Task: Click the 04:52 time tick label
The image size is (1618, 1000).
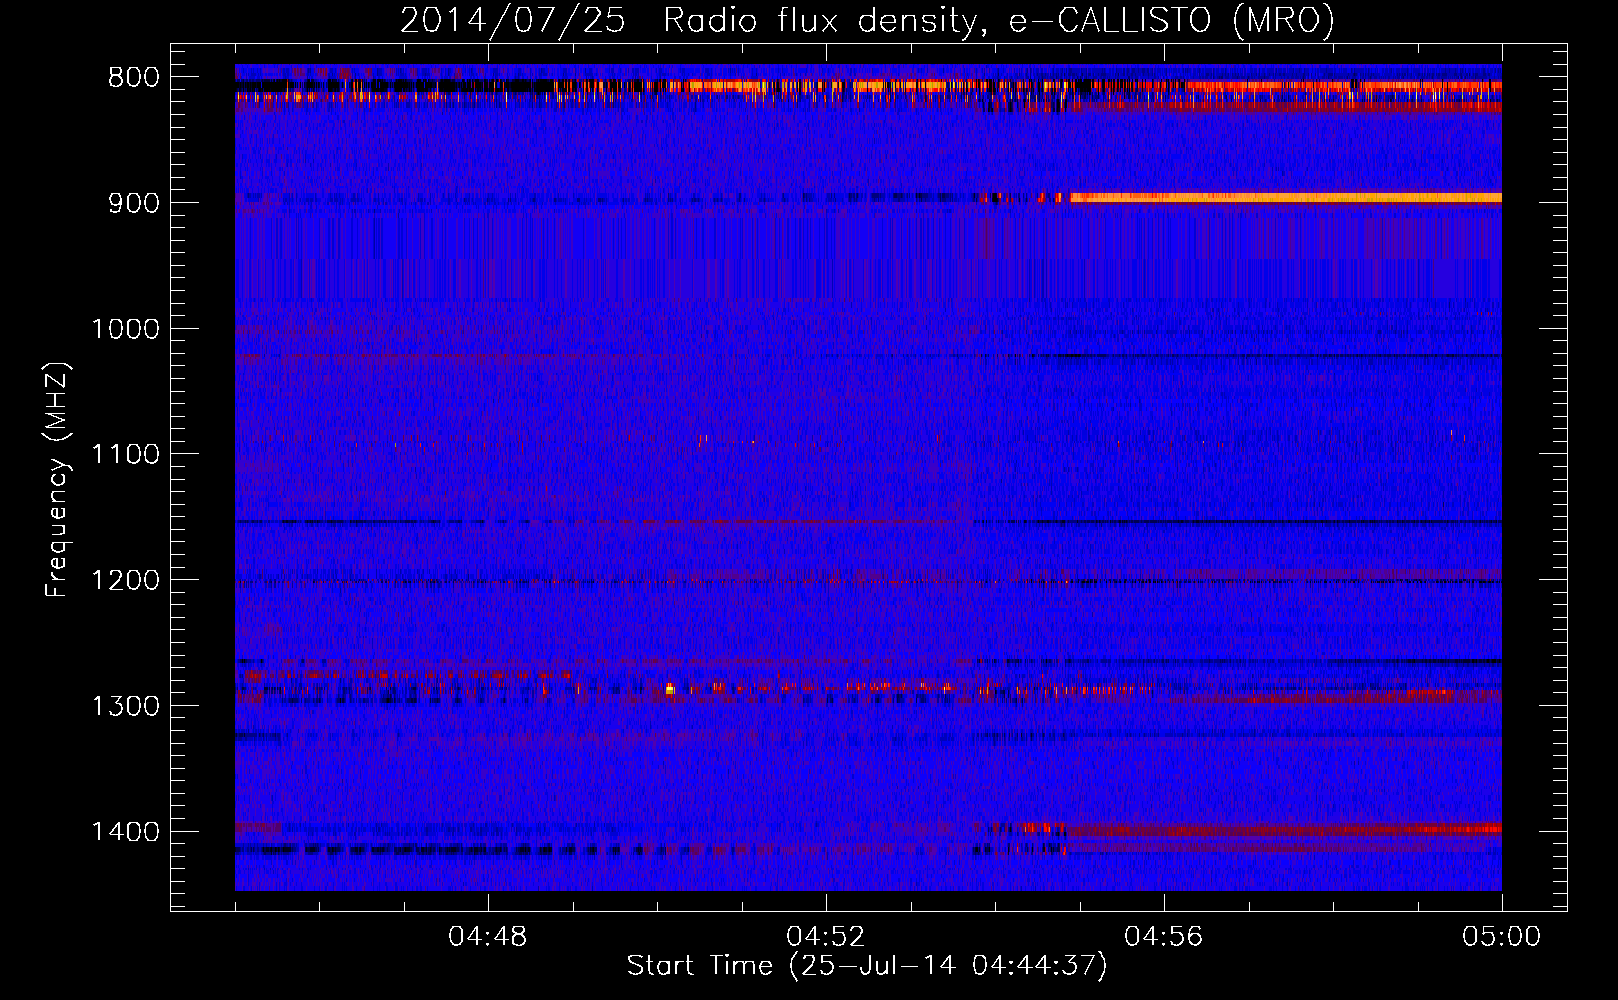Action: (x=826, y=937)
